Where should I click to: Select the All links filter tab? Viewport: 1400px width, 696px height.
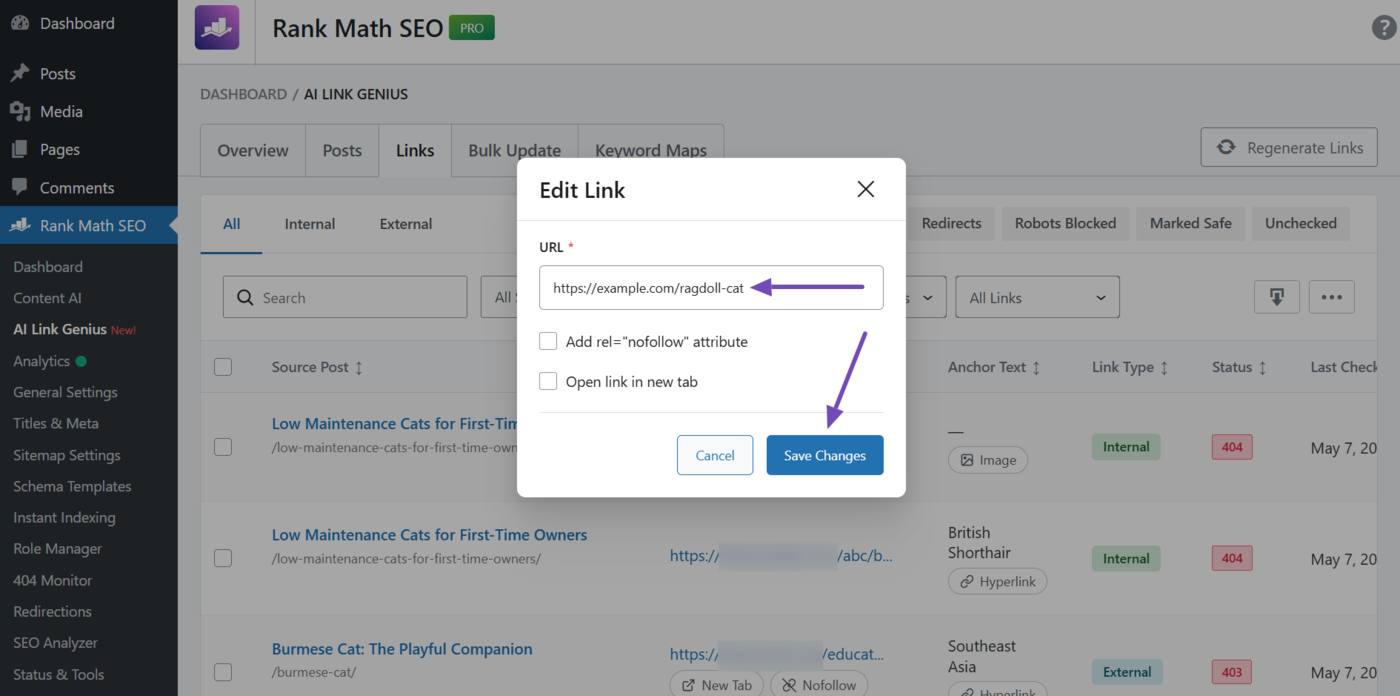click(232, 224)
